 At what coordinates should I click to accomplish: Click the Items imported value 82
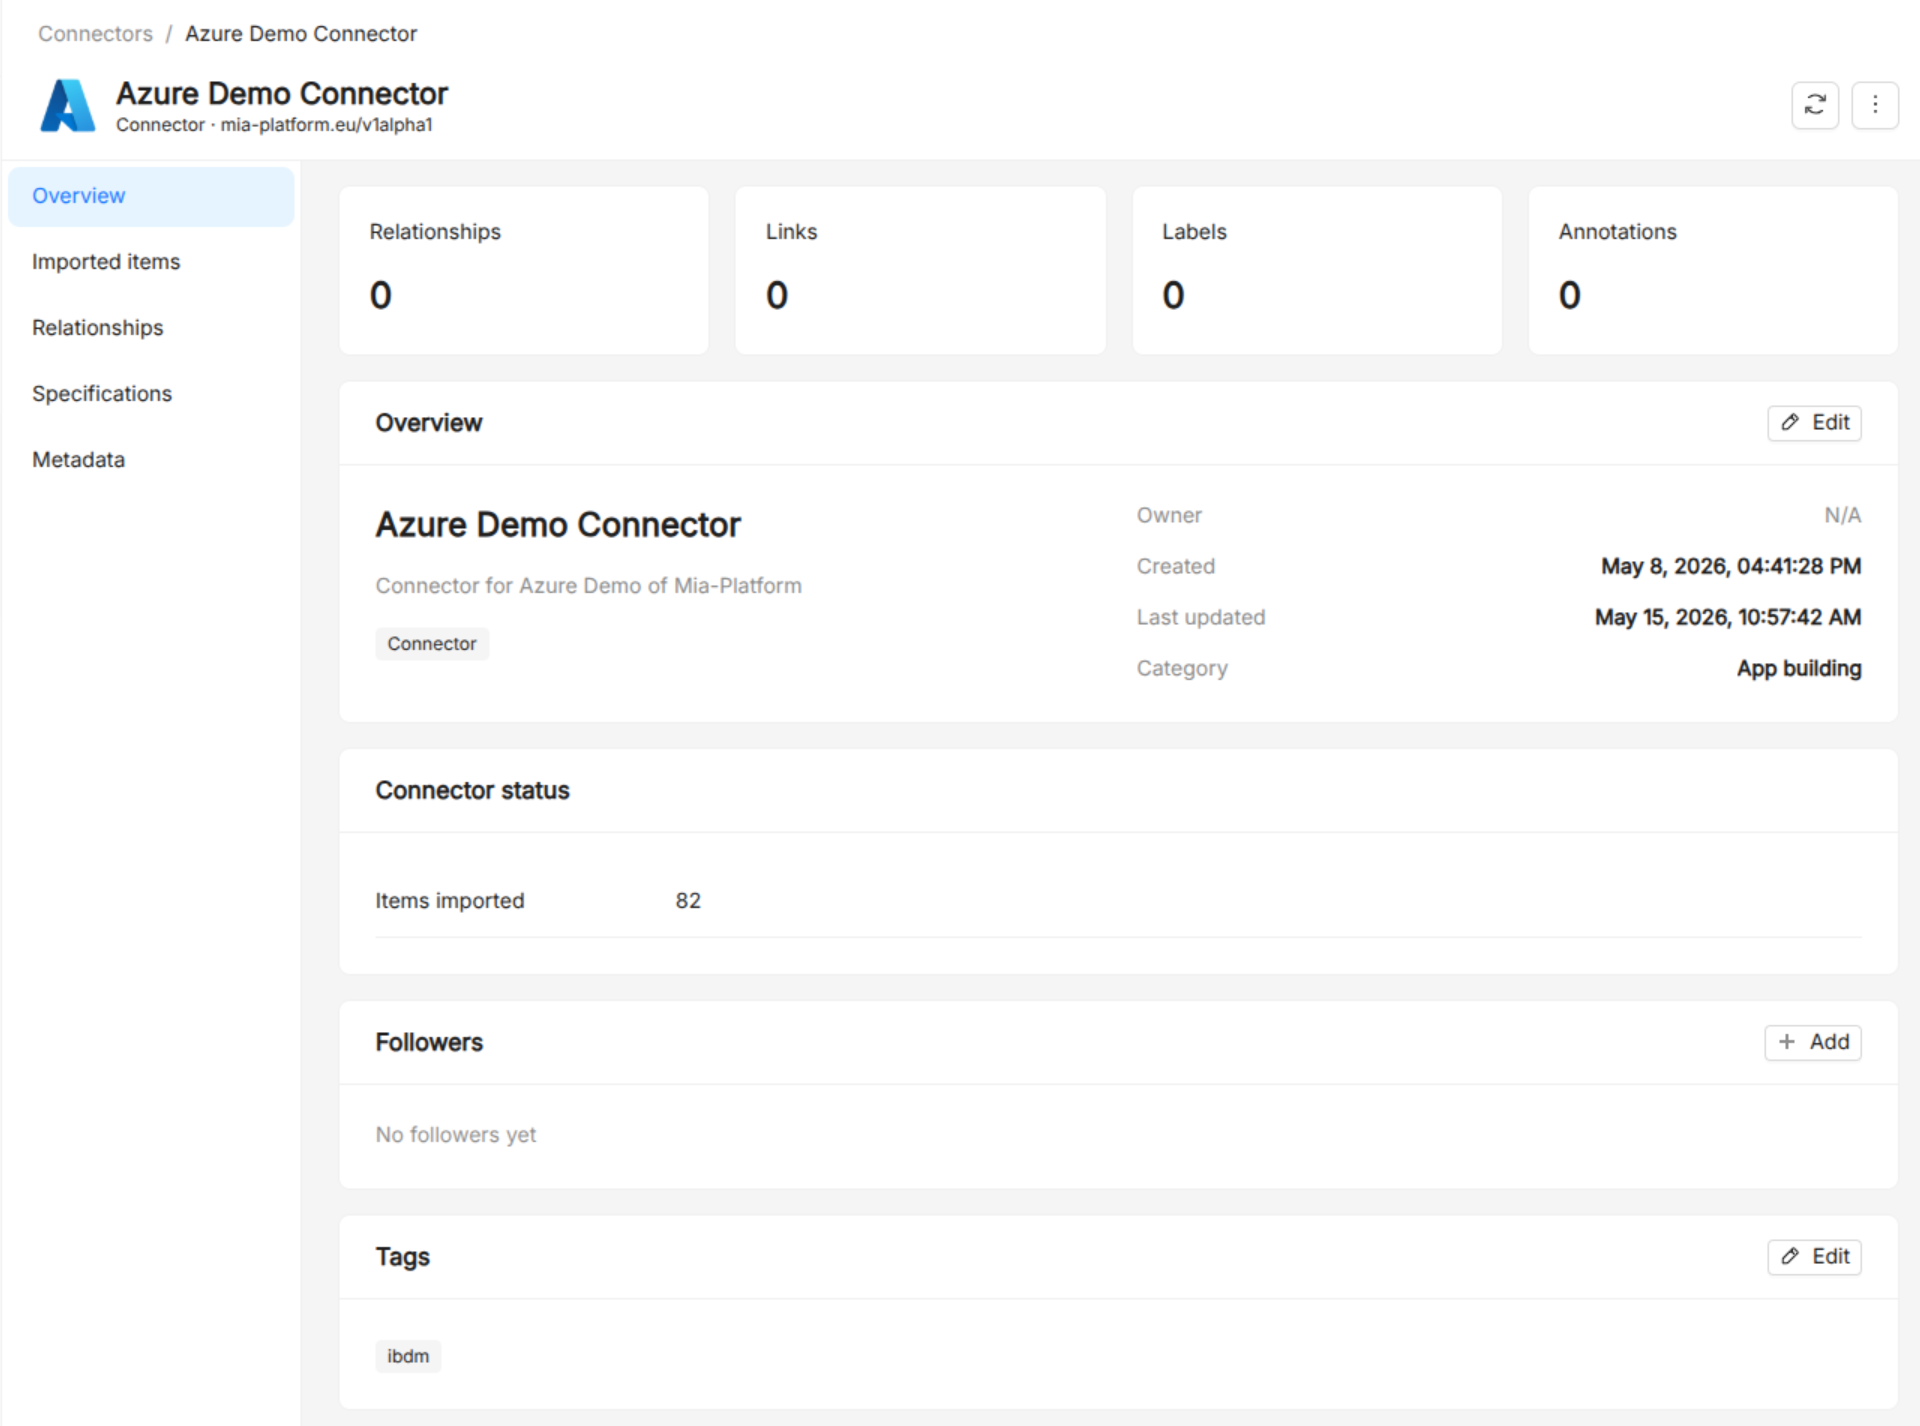pyautogui.click(x=688, y=901)
